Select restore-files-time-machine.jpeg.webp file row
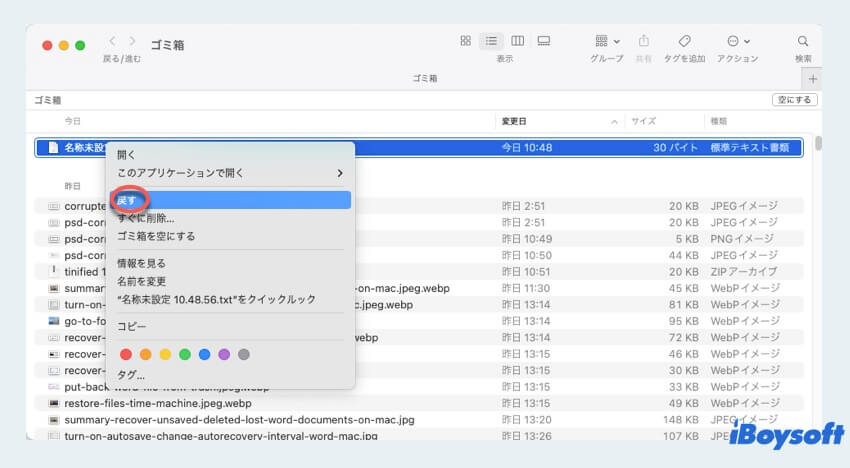Screen dimensions: 850x468 [x=158, y=403]
